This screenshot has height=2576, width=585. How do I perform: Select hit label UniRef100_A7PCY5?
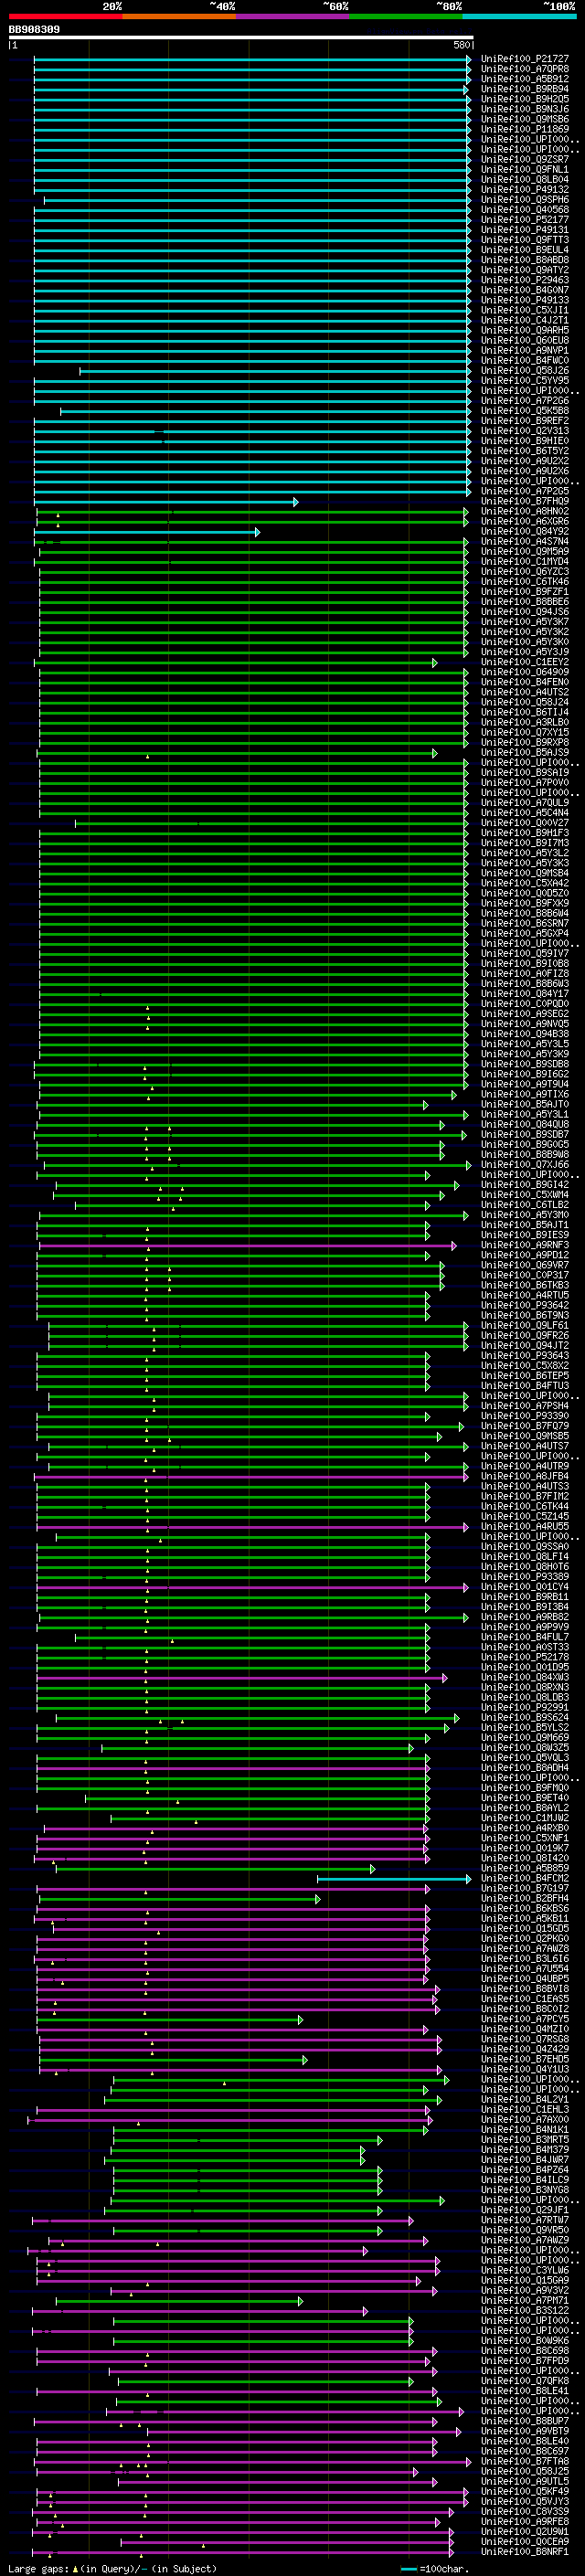click(x=525, y=2019)
